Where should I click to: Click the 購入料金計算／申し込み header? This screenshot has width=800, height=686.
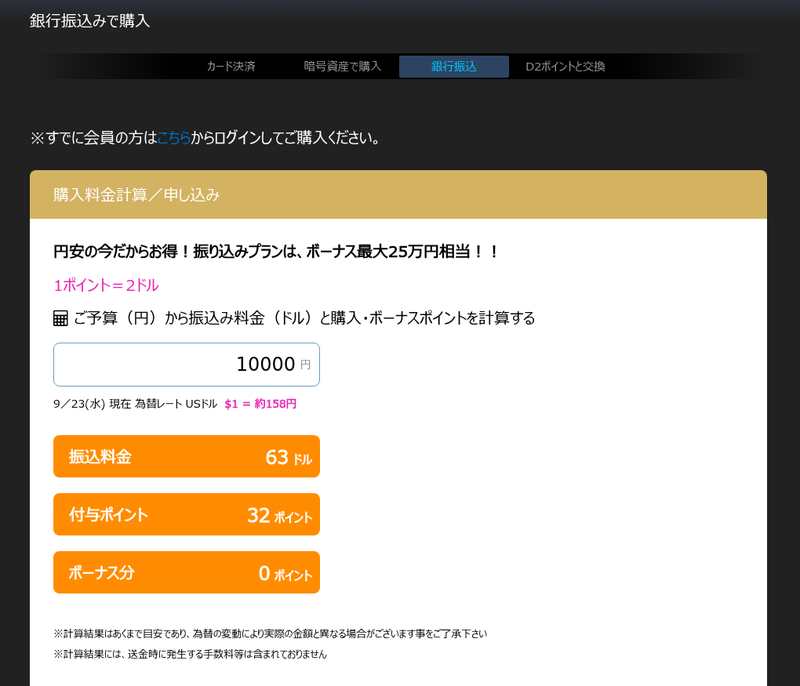398,194
